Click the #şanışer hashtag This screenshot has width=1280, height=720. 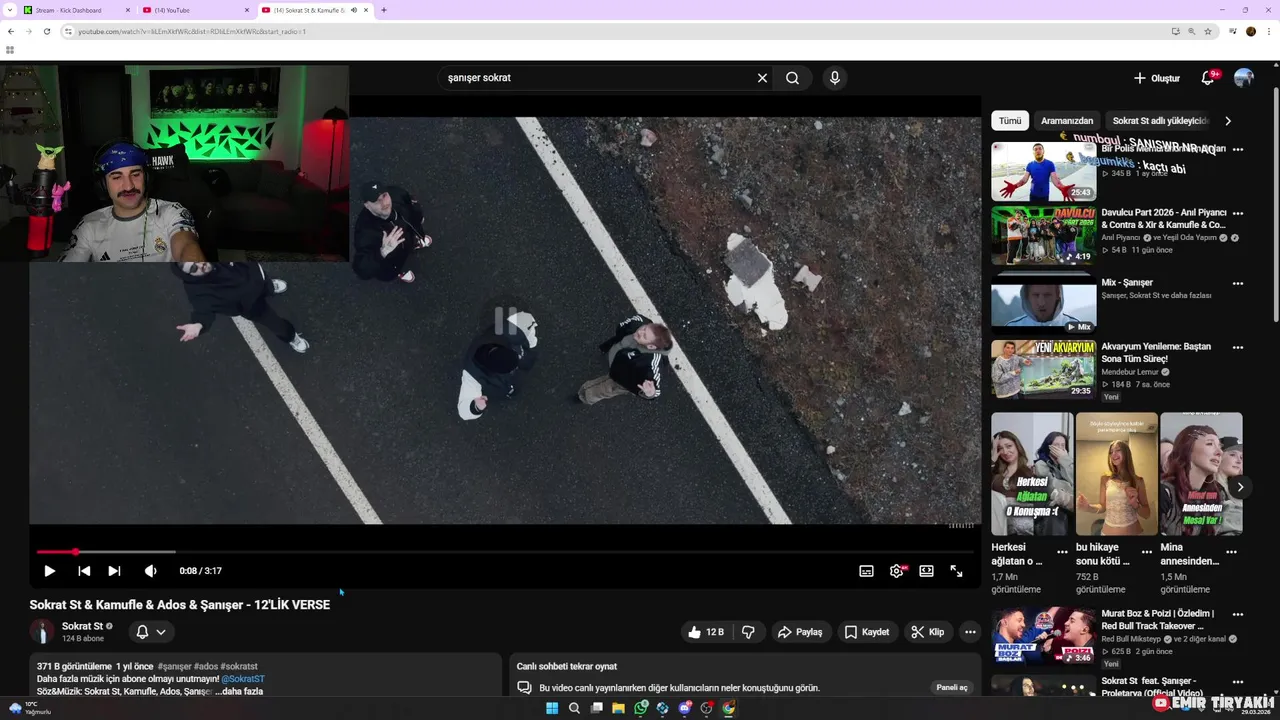[174, 666]
